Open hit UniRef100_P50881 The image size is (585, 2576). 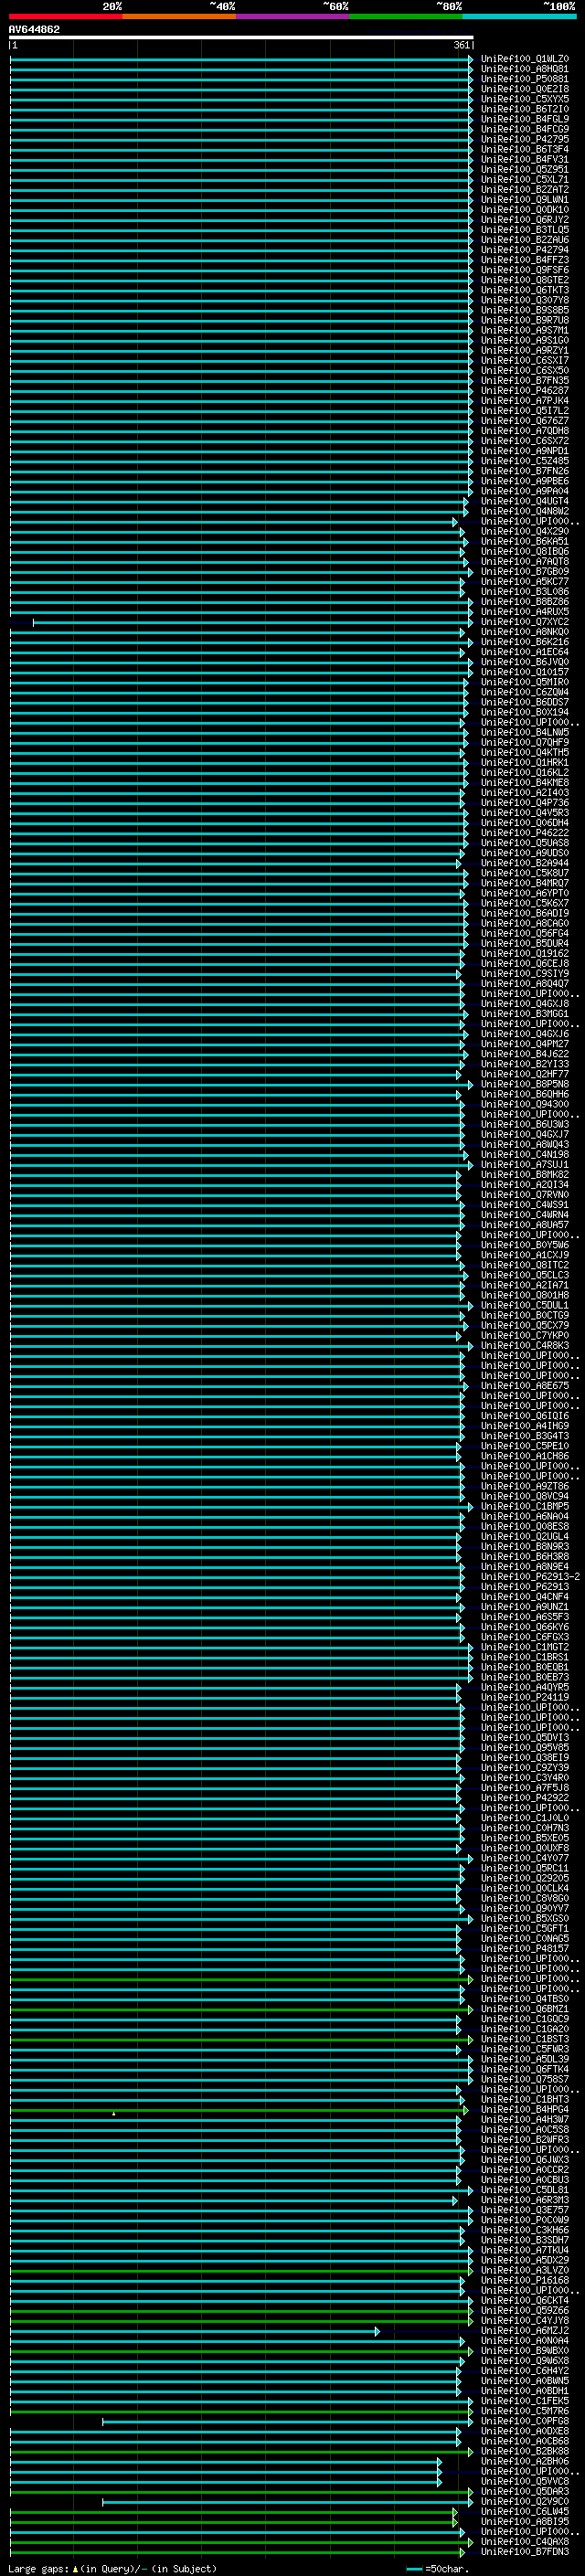(524, 79)
